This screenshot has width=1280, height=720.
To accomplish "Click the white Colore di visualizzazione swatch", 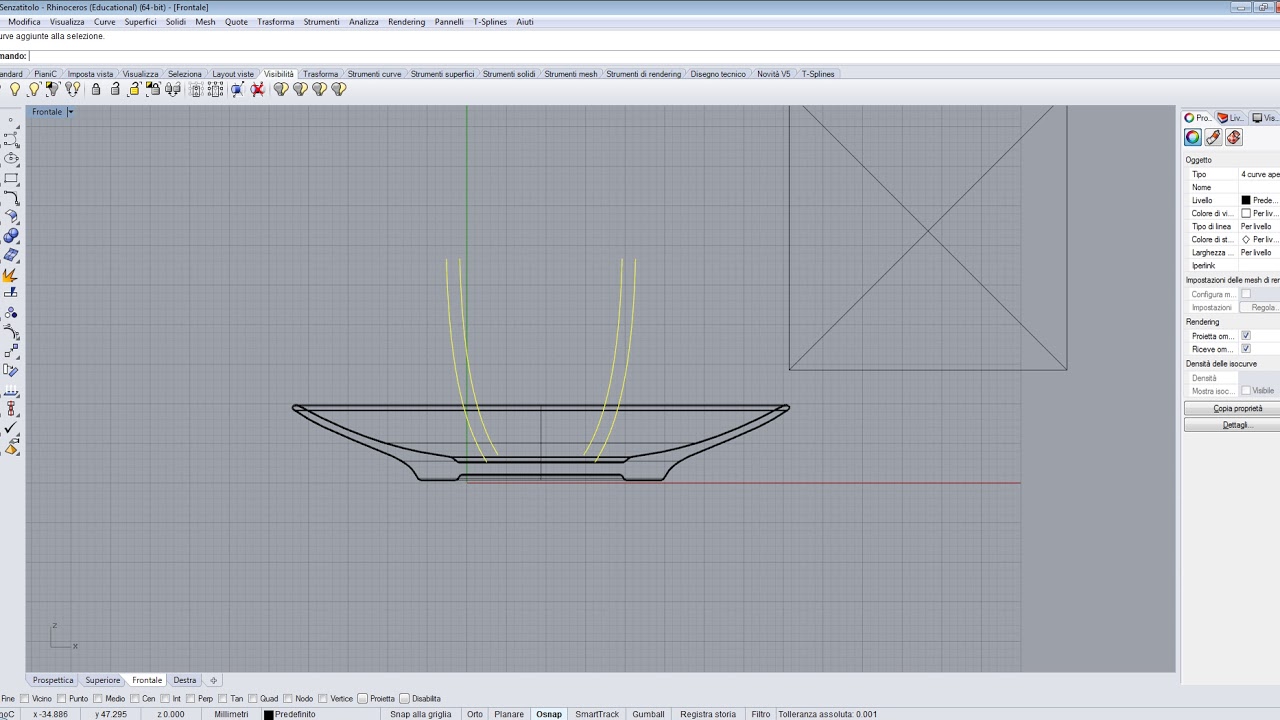I will (1246, 213).
